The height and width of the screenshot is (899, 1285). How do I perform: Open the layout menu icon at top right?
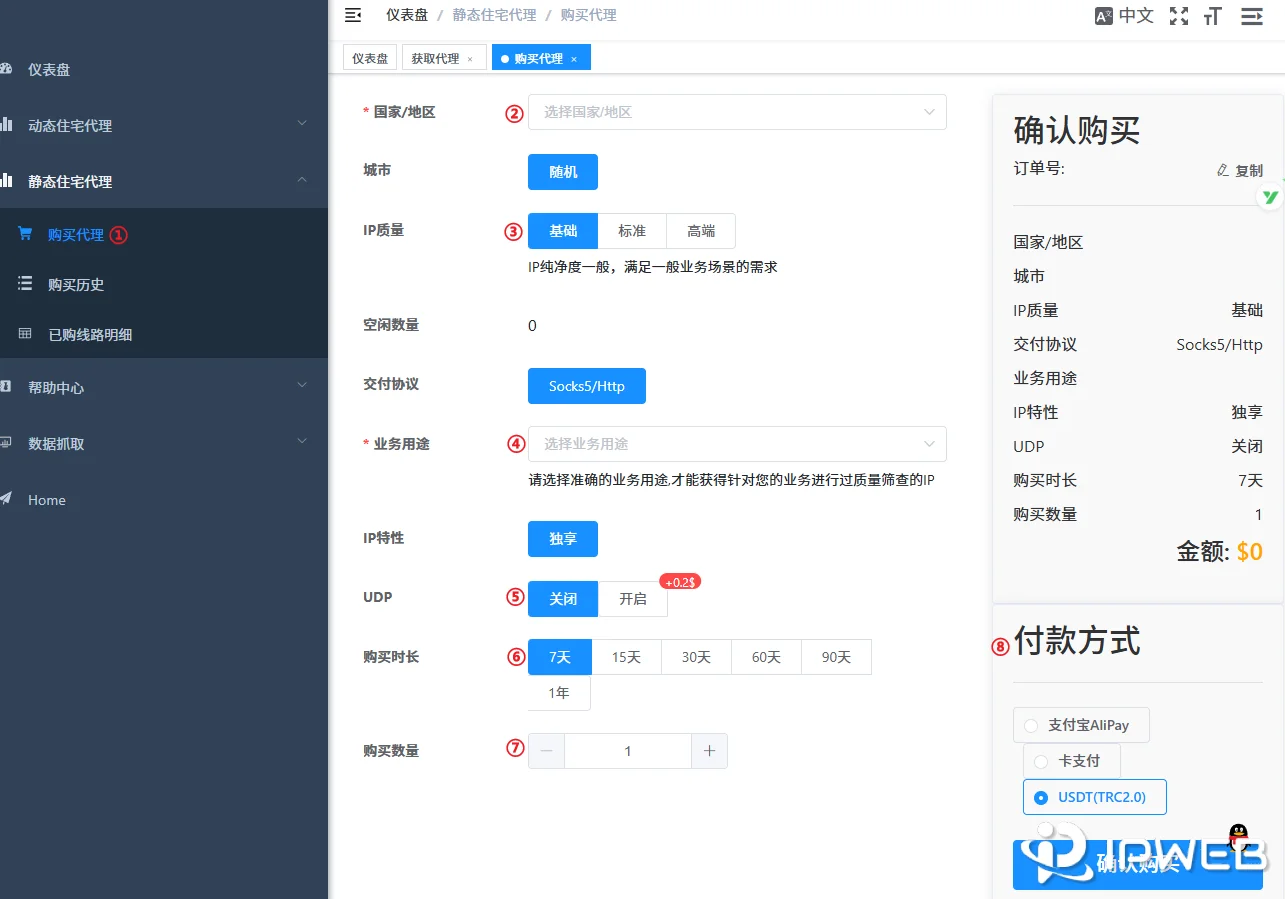click(x=1249, y=15)
